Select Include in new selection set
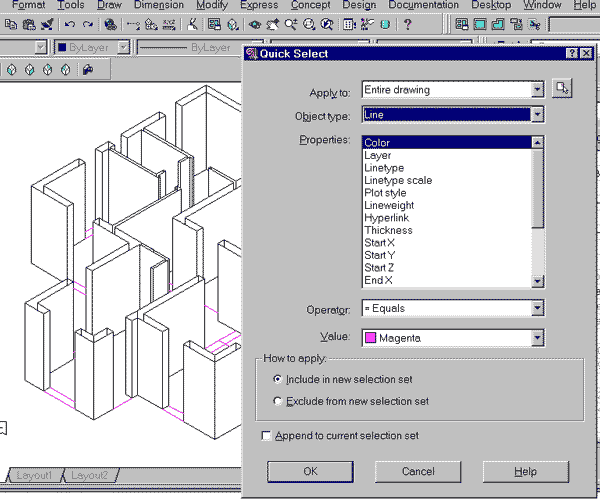600x502 pixels. (x=278, y=380)
